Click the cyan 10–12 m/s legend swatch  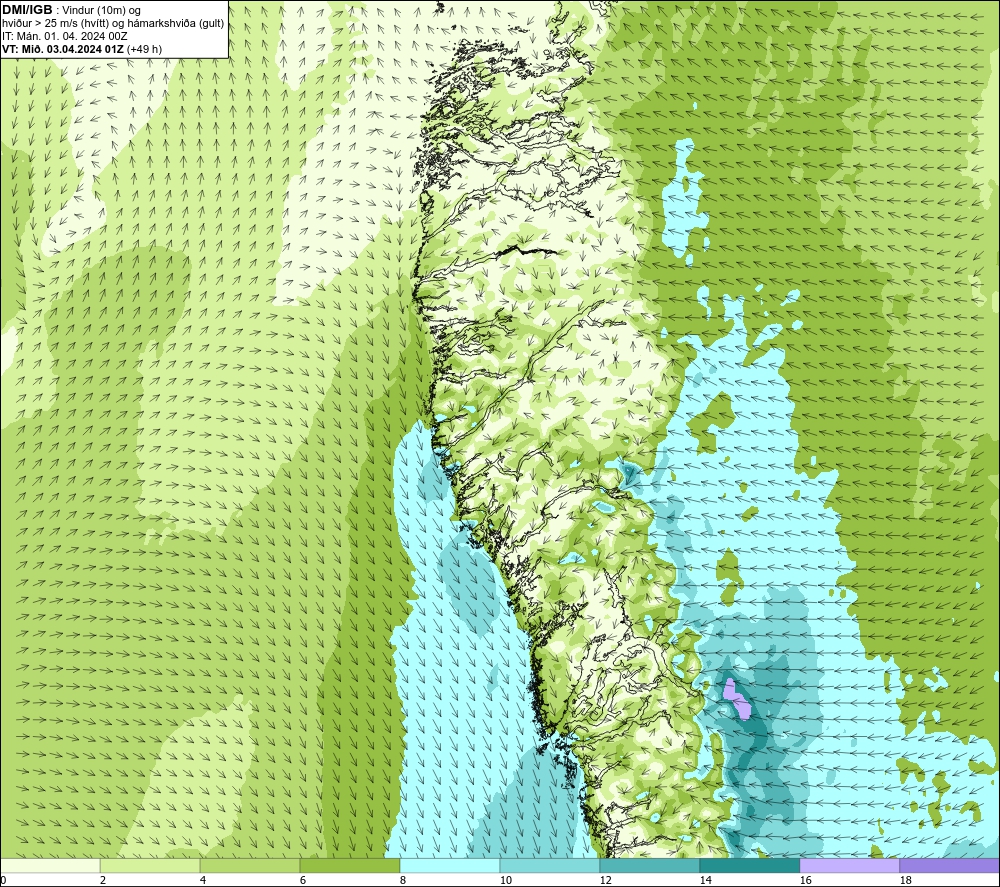point(550,865)
